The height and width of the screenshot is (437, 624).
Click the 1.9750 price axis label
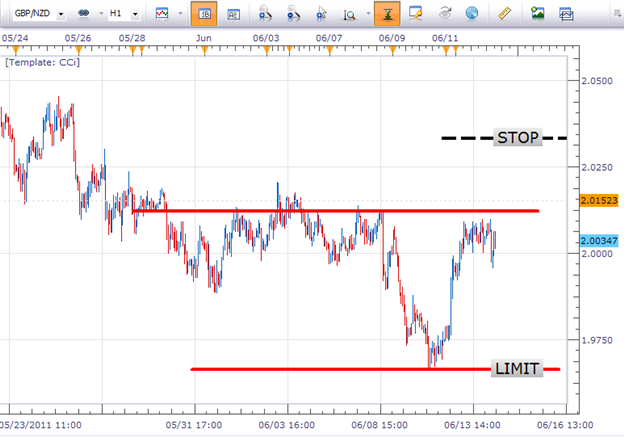point(597,340)
